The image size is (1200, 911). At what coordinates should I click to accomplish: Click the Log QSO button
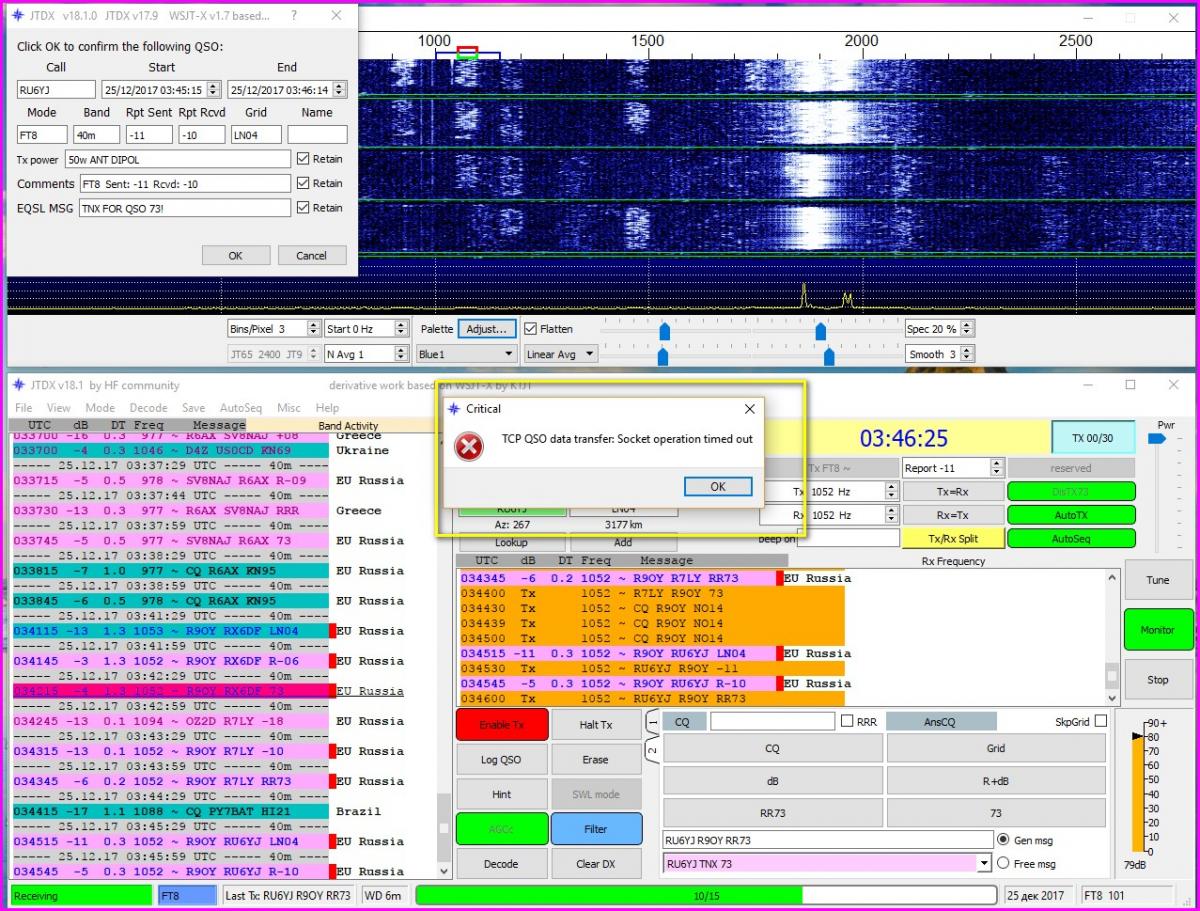[x=501, y=760]
